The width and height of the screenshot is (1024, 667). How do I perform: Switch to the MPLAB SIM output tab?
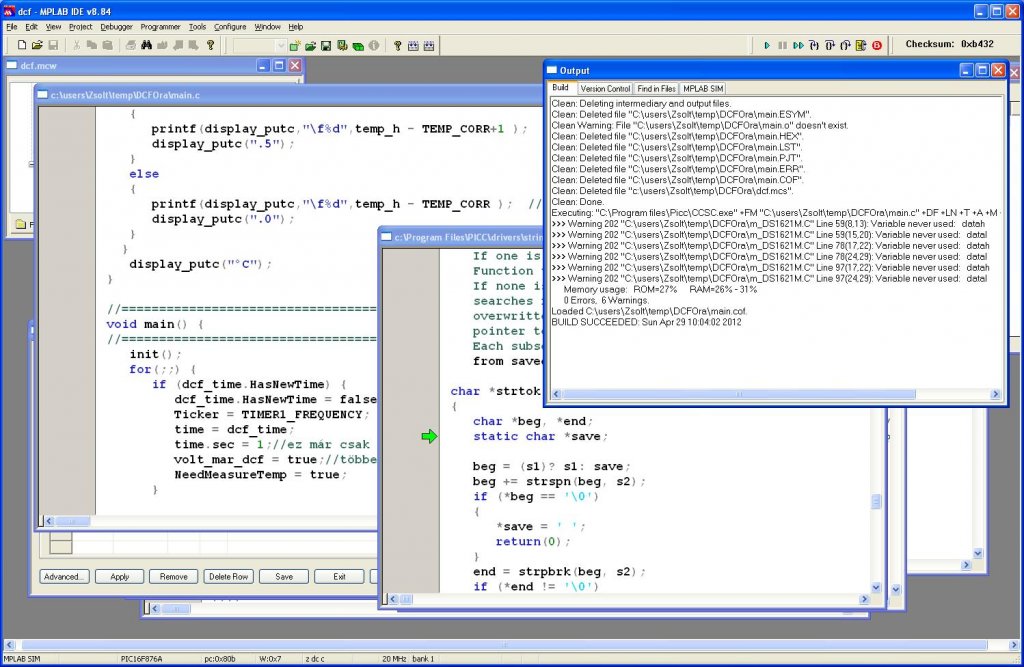(703, 89)
